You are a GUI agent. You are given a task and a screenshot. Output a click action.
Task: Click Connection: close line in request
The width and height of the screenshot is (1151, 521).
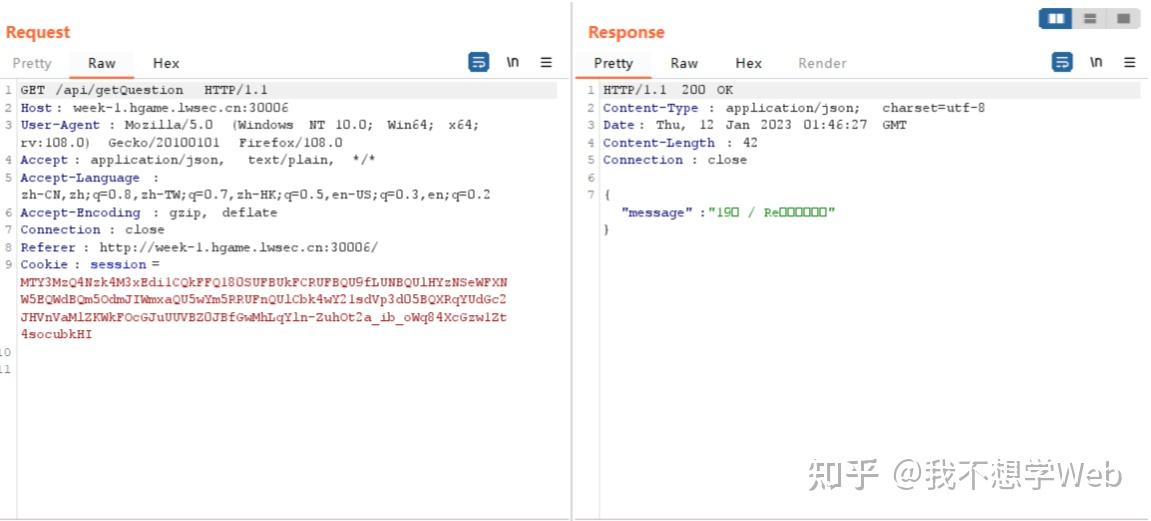[x=92, y=230]
